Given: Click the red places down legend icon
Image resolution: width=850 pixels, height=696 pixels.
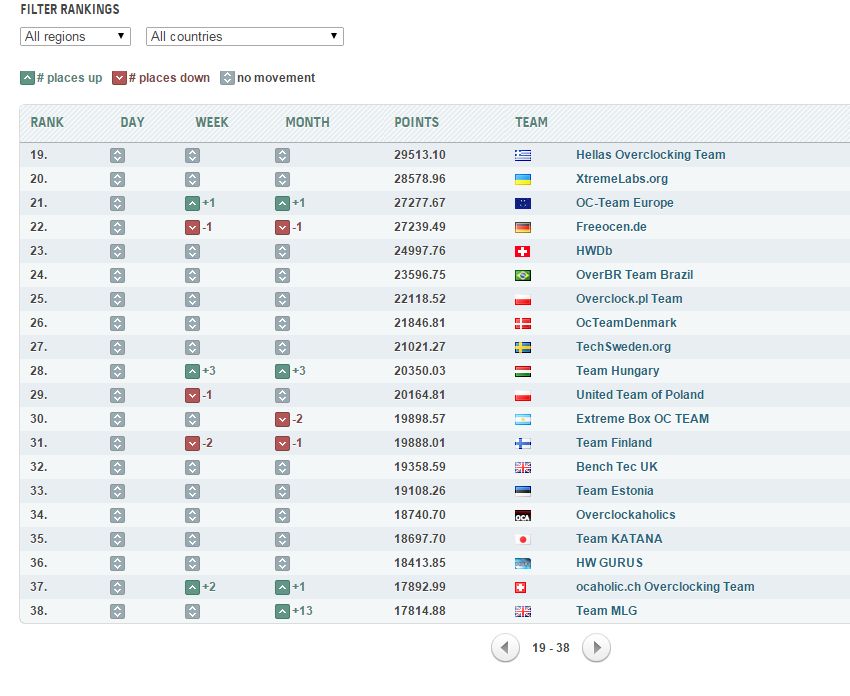Looking at the screenshot, I should pos(119,78).
